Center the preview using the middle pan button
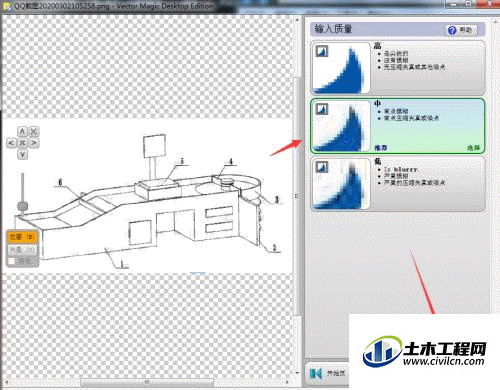This screenshot has width=500, height=390. pos(22,143)
